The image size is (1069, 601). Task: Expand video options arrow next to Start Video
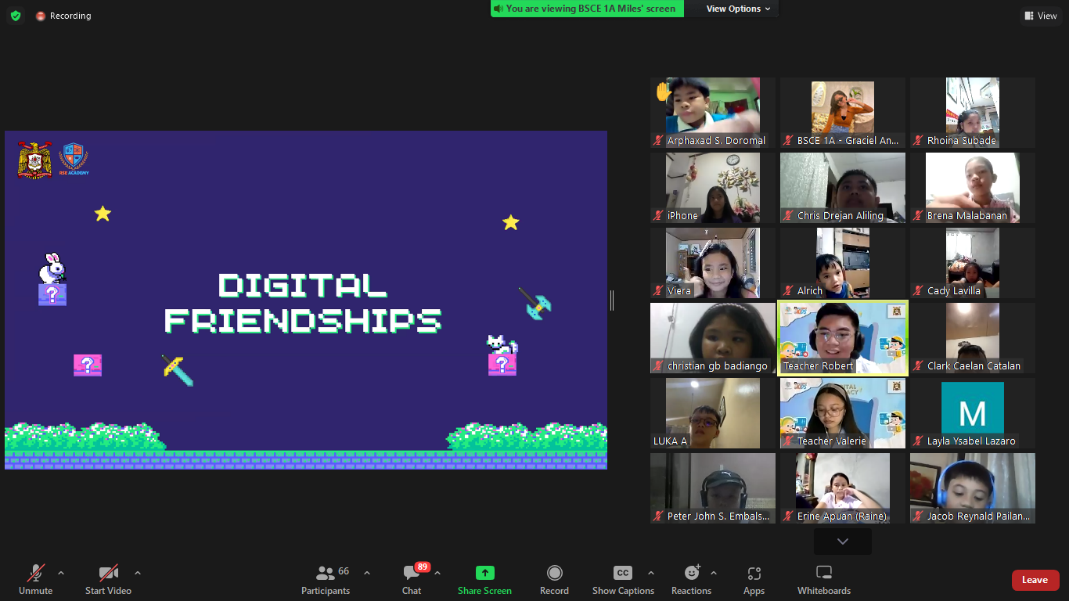tap(137, 573)
